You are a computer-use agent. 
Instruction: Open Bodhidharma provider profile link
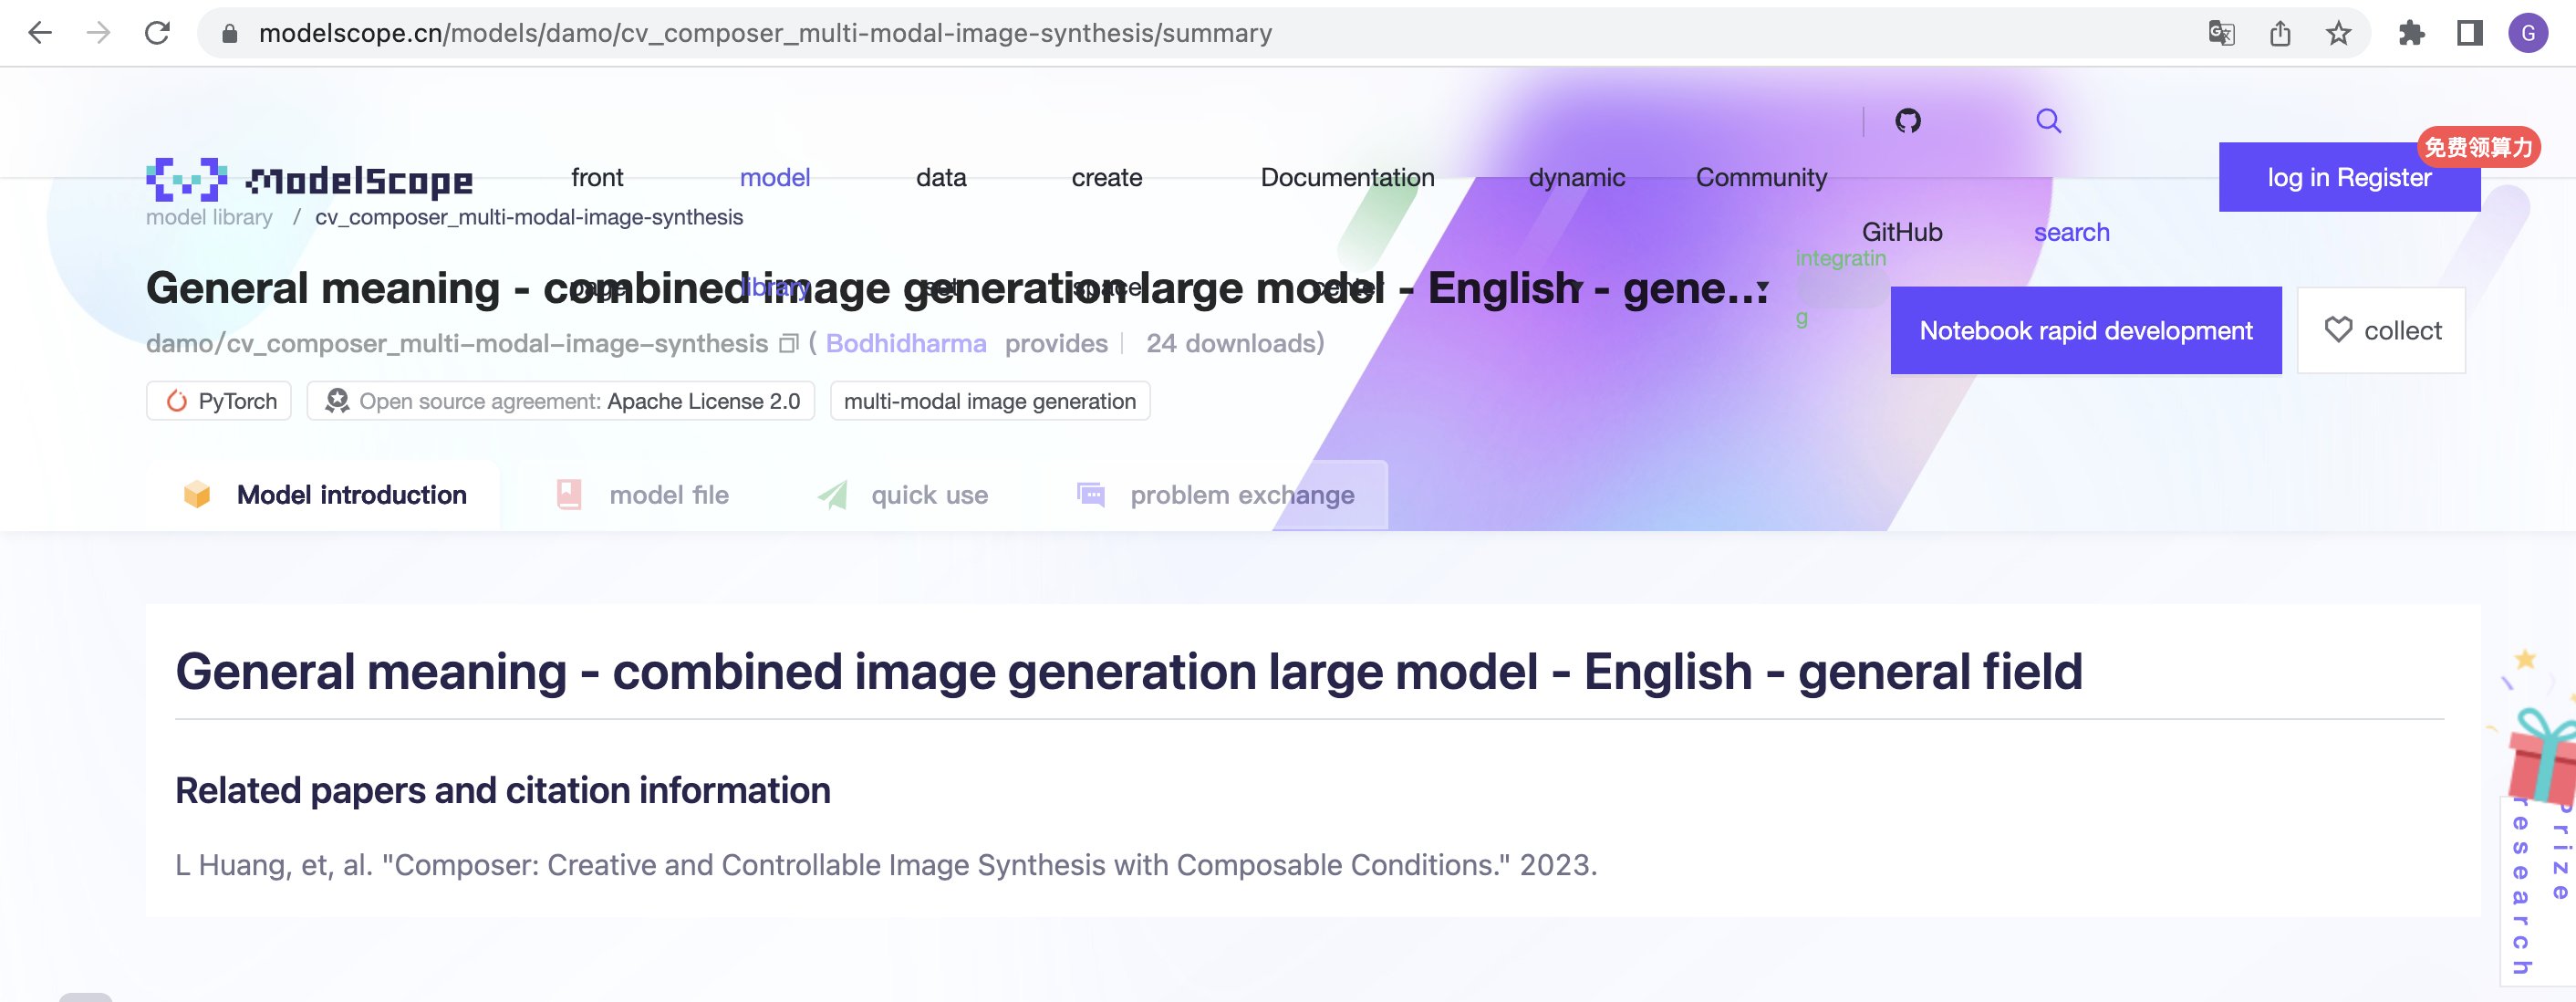(905, 342)
